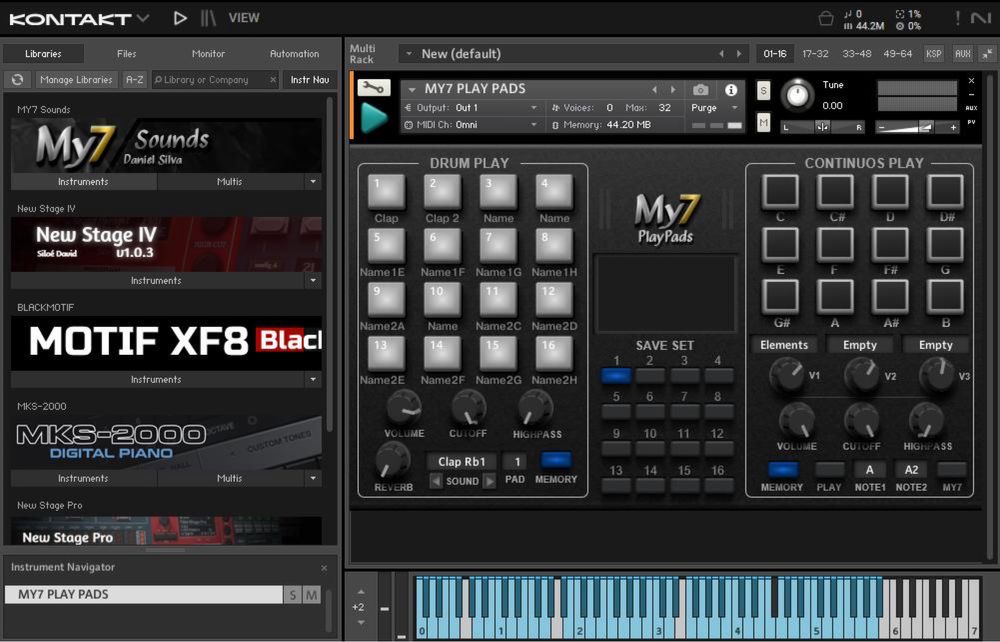The image size is (1000, 642).
Task: Open the VIEW menu
Action: click(x=244, y=18)
